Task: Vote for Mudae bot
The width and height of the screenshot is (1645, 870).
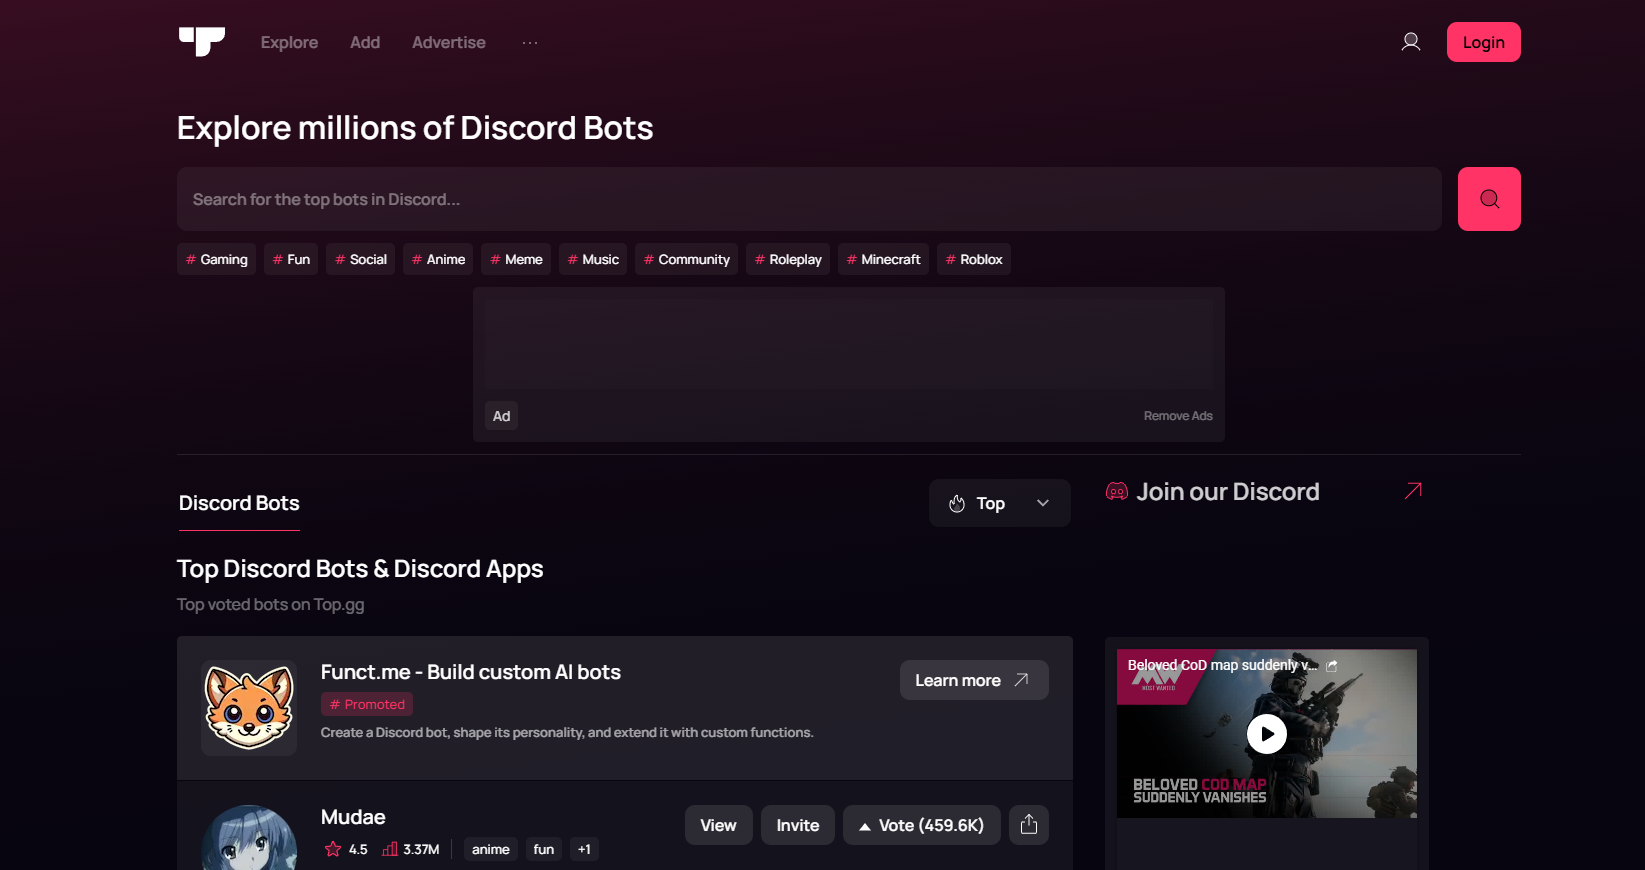Action: (921, 825)
